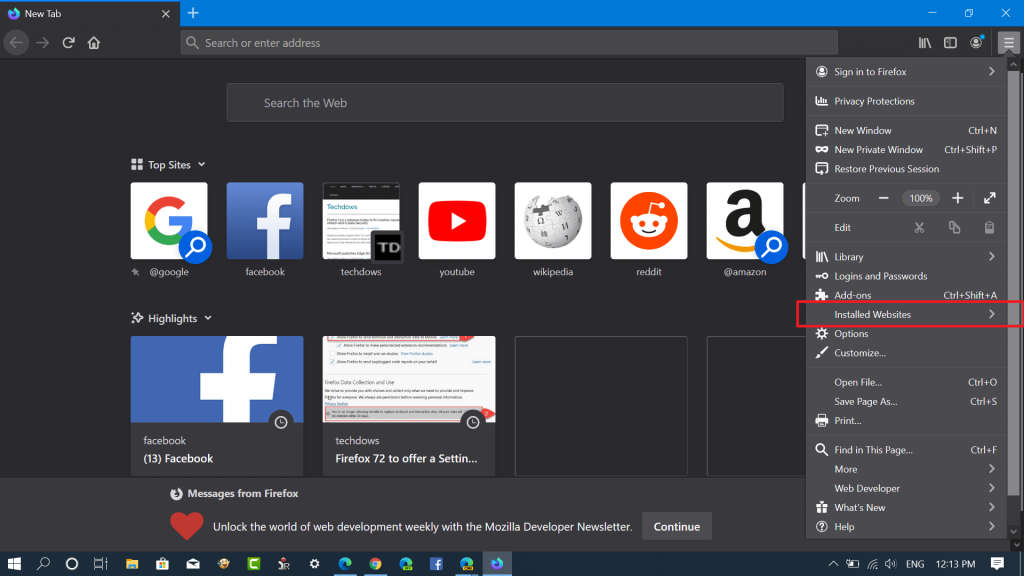Open the @amazon top site tile

[745, 221]
